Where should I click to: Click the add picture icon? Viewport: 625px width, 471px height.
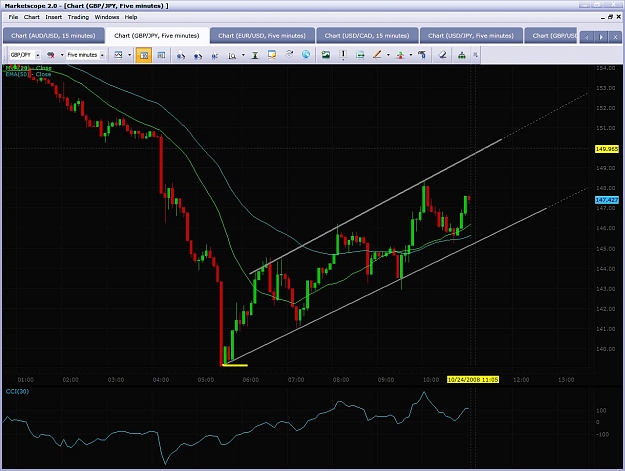click(x=326, y=55)
